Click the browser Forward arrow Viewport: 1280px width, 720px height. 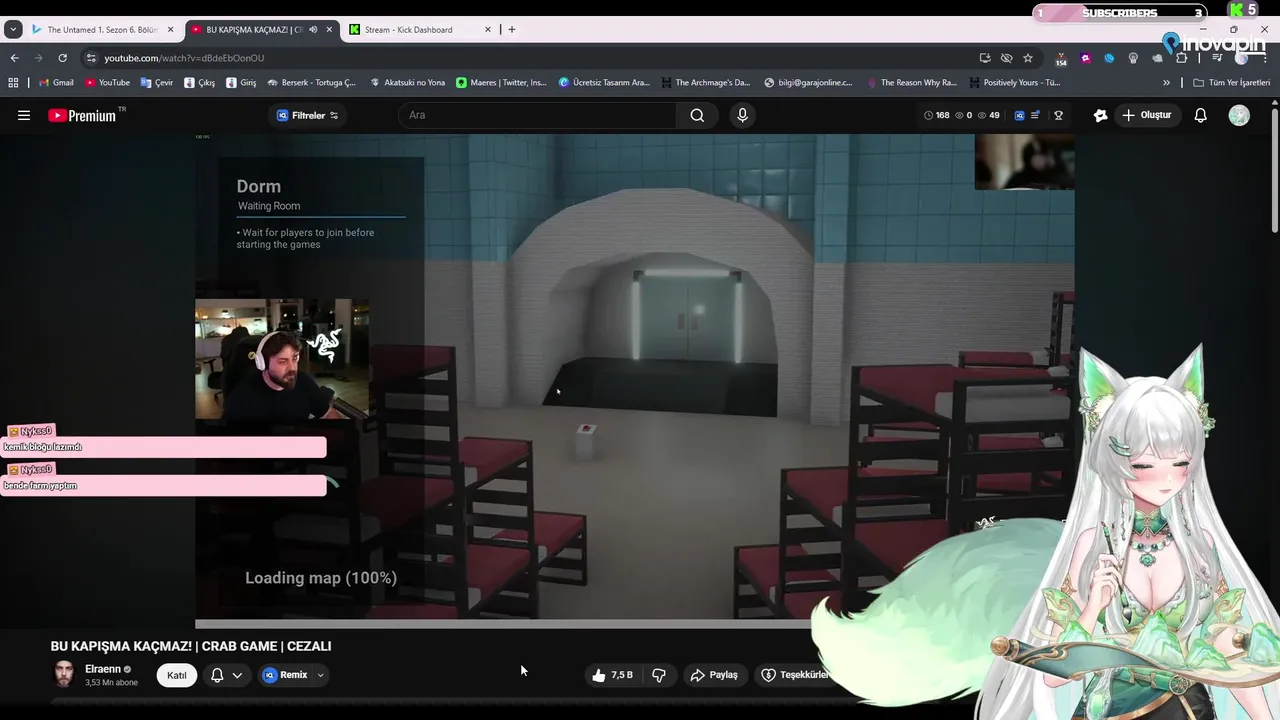(x=38, y=58)
